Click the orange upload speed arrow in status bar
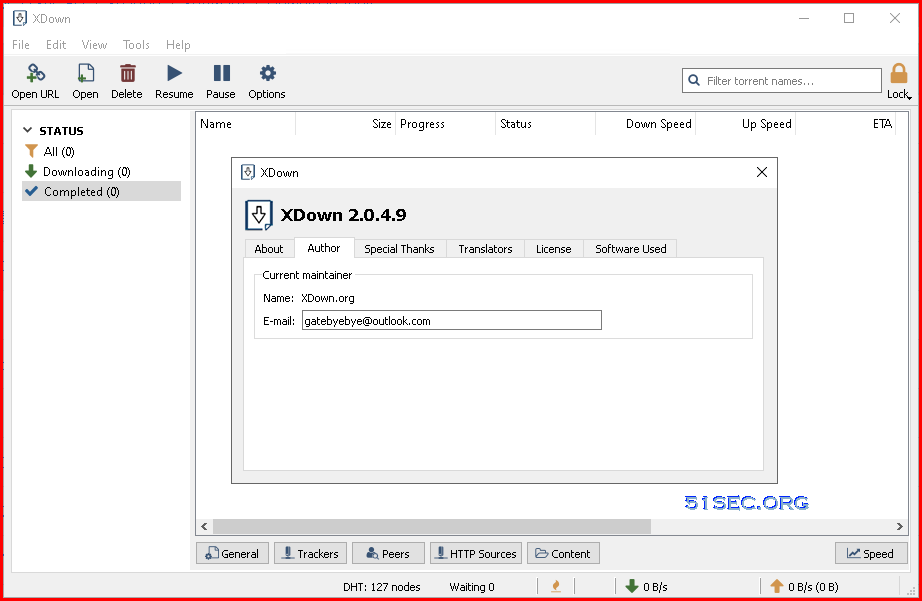This screenshot has height=601, width=922. (777, 586)
